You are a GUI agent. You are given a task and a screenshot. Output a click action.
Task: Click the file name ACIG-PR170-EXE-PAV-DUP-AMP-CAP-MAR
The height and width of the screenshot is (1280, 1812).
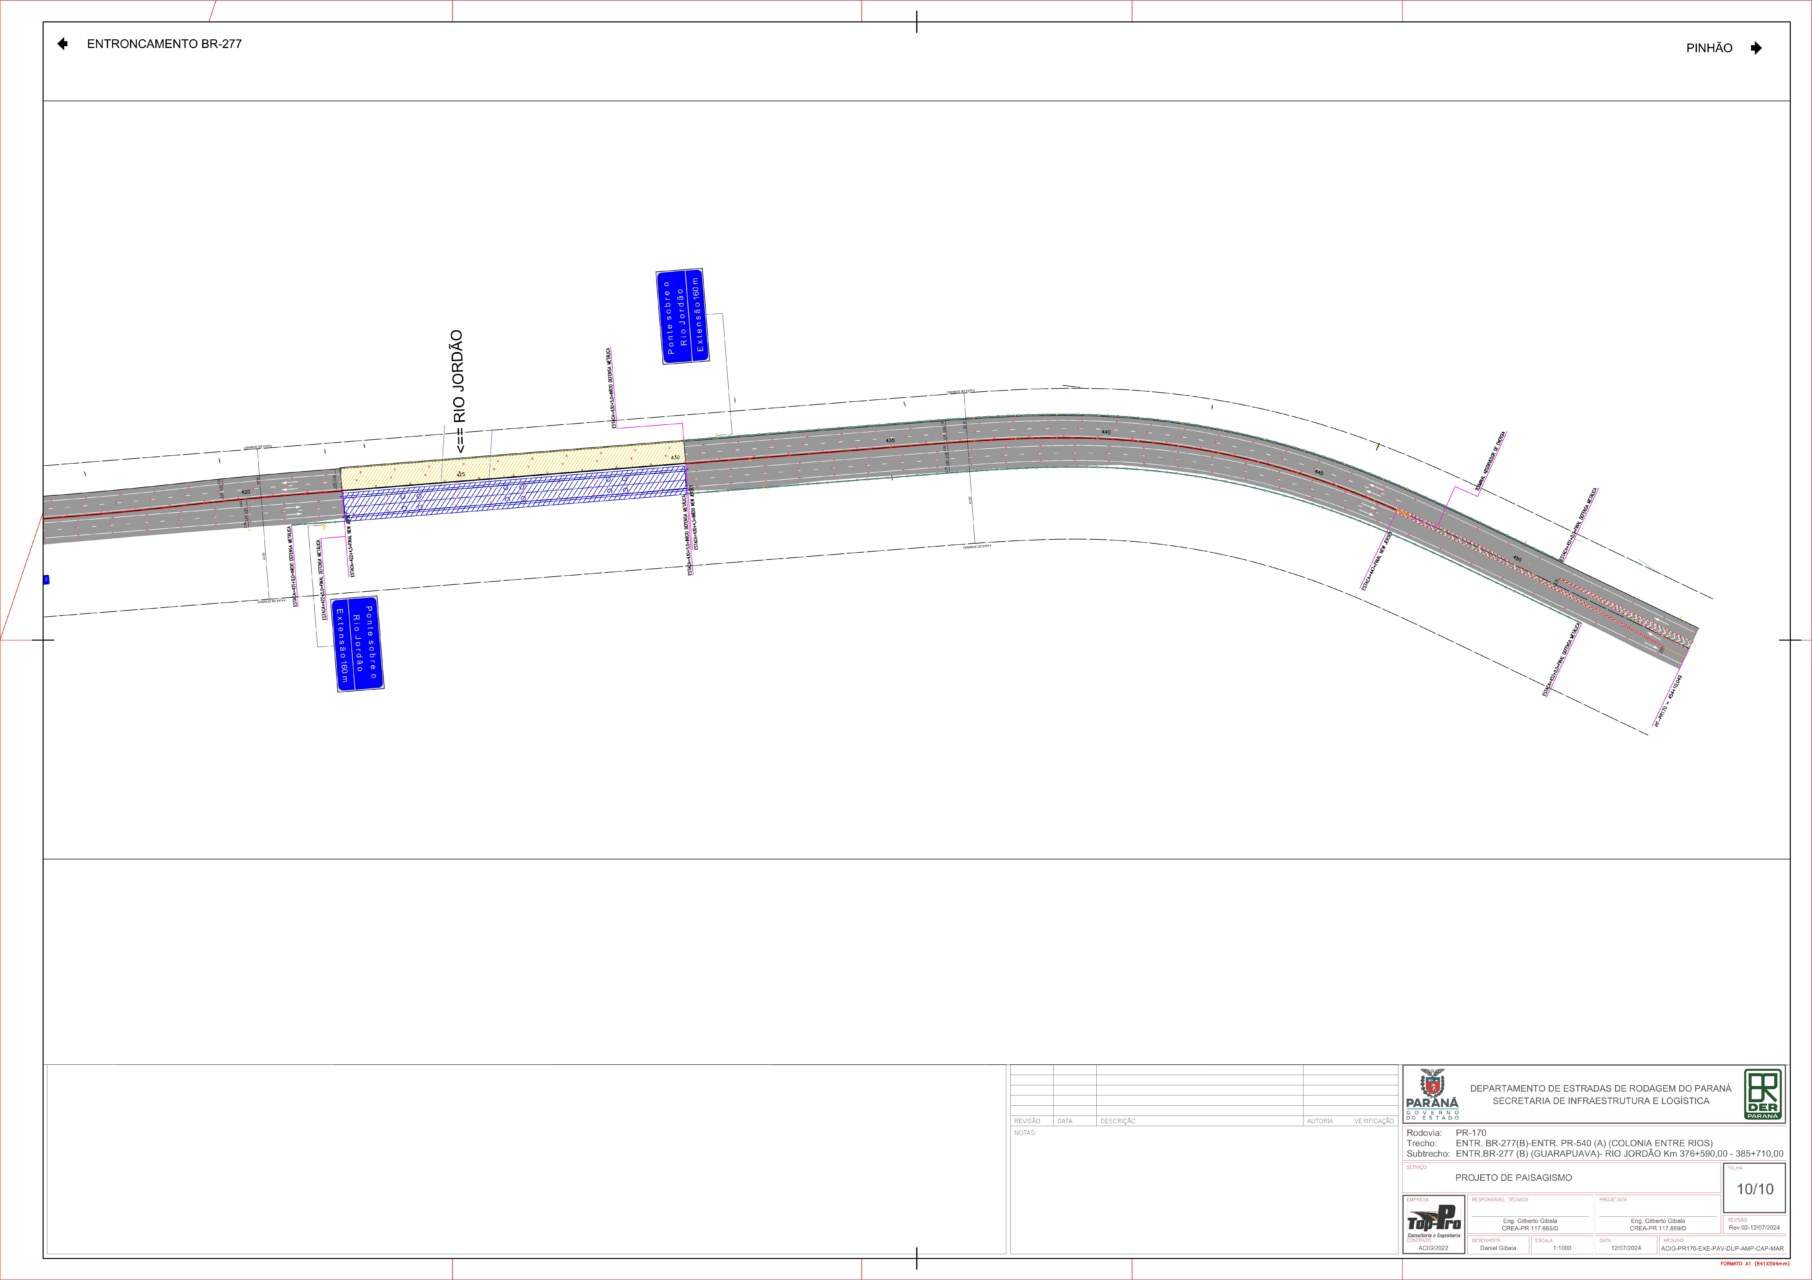[x=1722, y=1249]
